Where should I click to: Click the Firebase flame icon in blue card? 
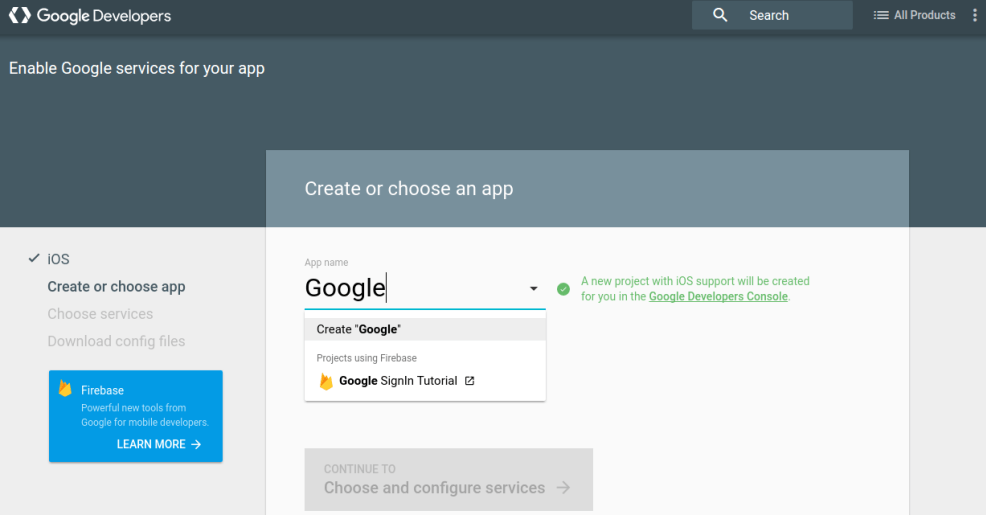pos(65,388)
